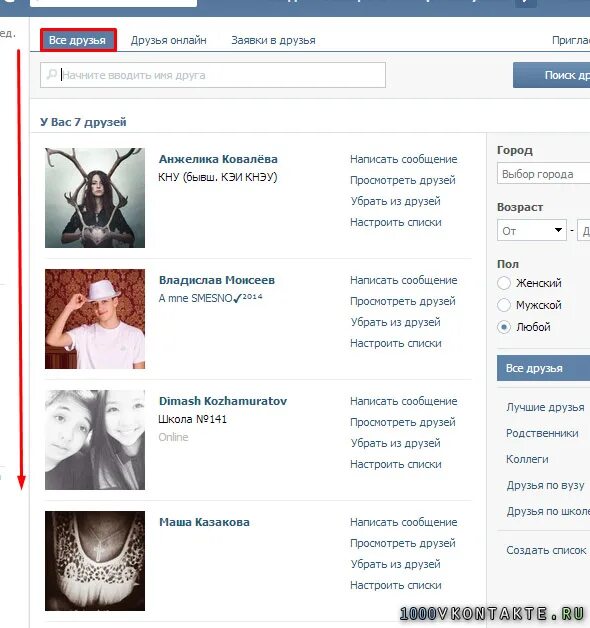
Task: Expand the age 'От' dropdown
Action: pyautogui.click(x=532, y=230)
